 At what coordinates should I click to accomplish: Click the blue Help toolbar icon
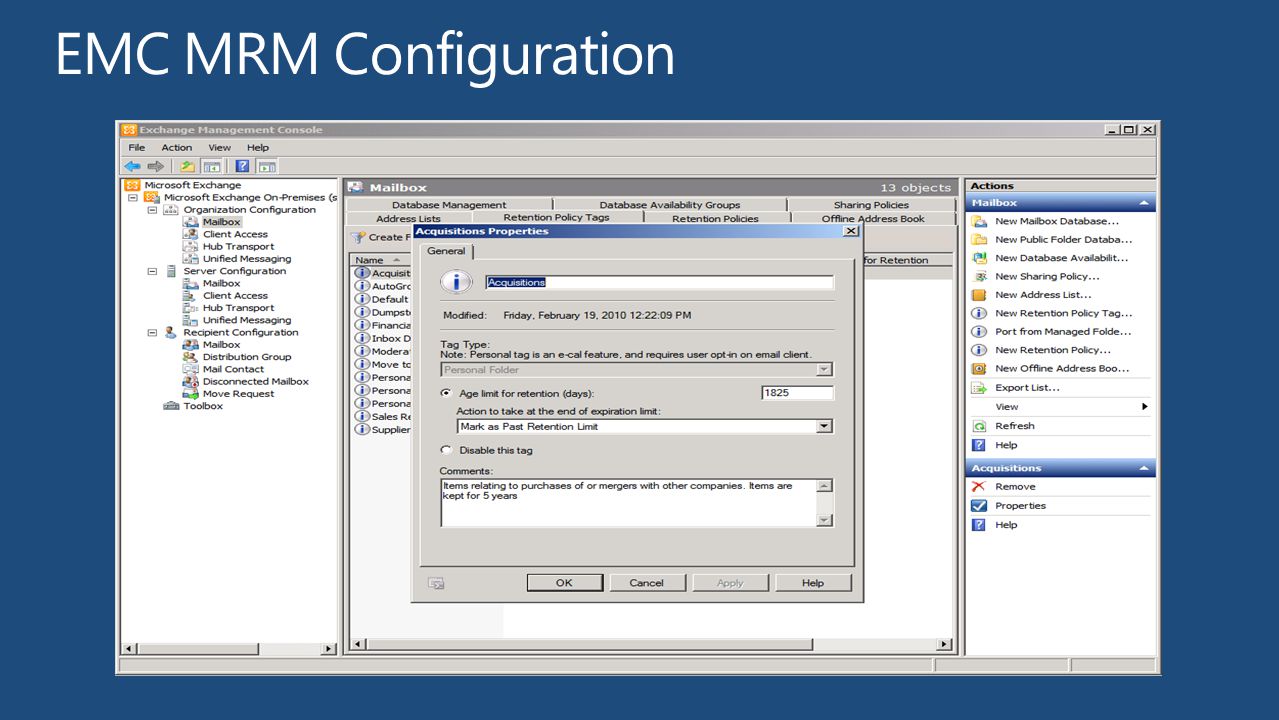click(242, 166)
